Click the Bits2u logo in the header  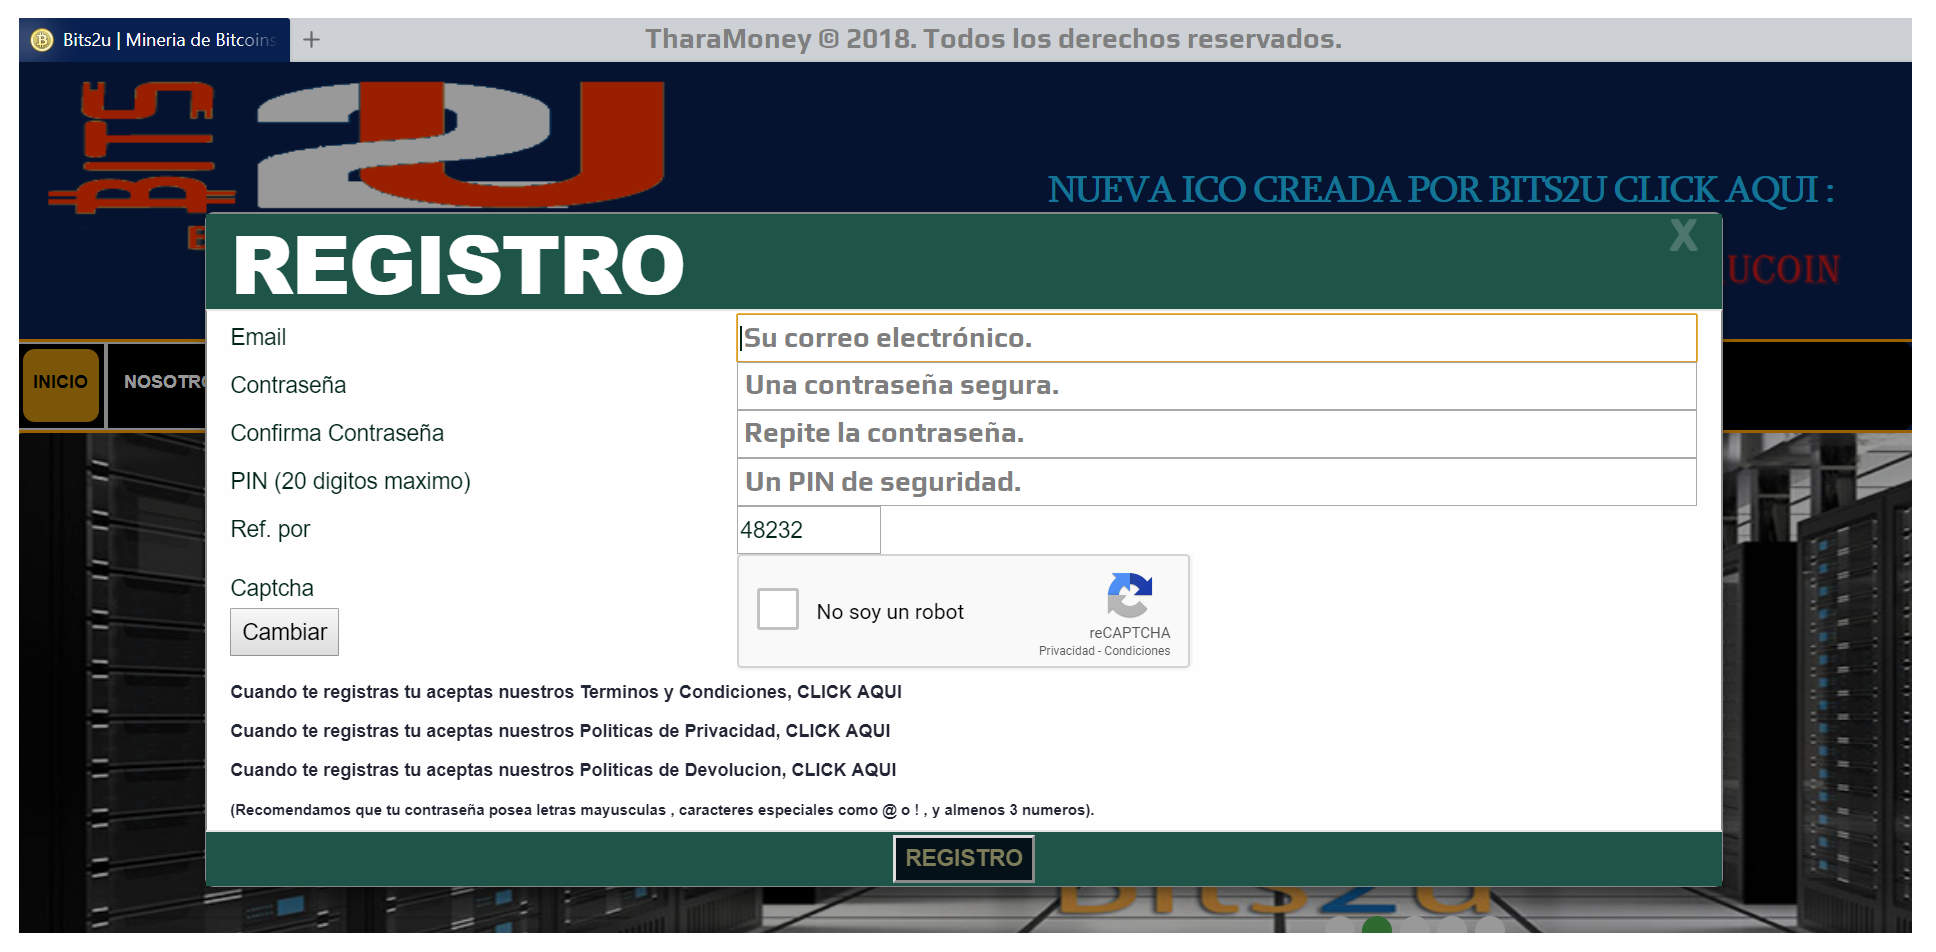point(355,147)
